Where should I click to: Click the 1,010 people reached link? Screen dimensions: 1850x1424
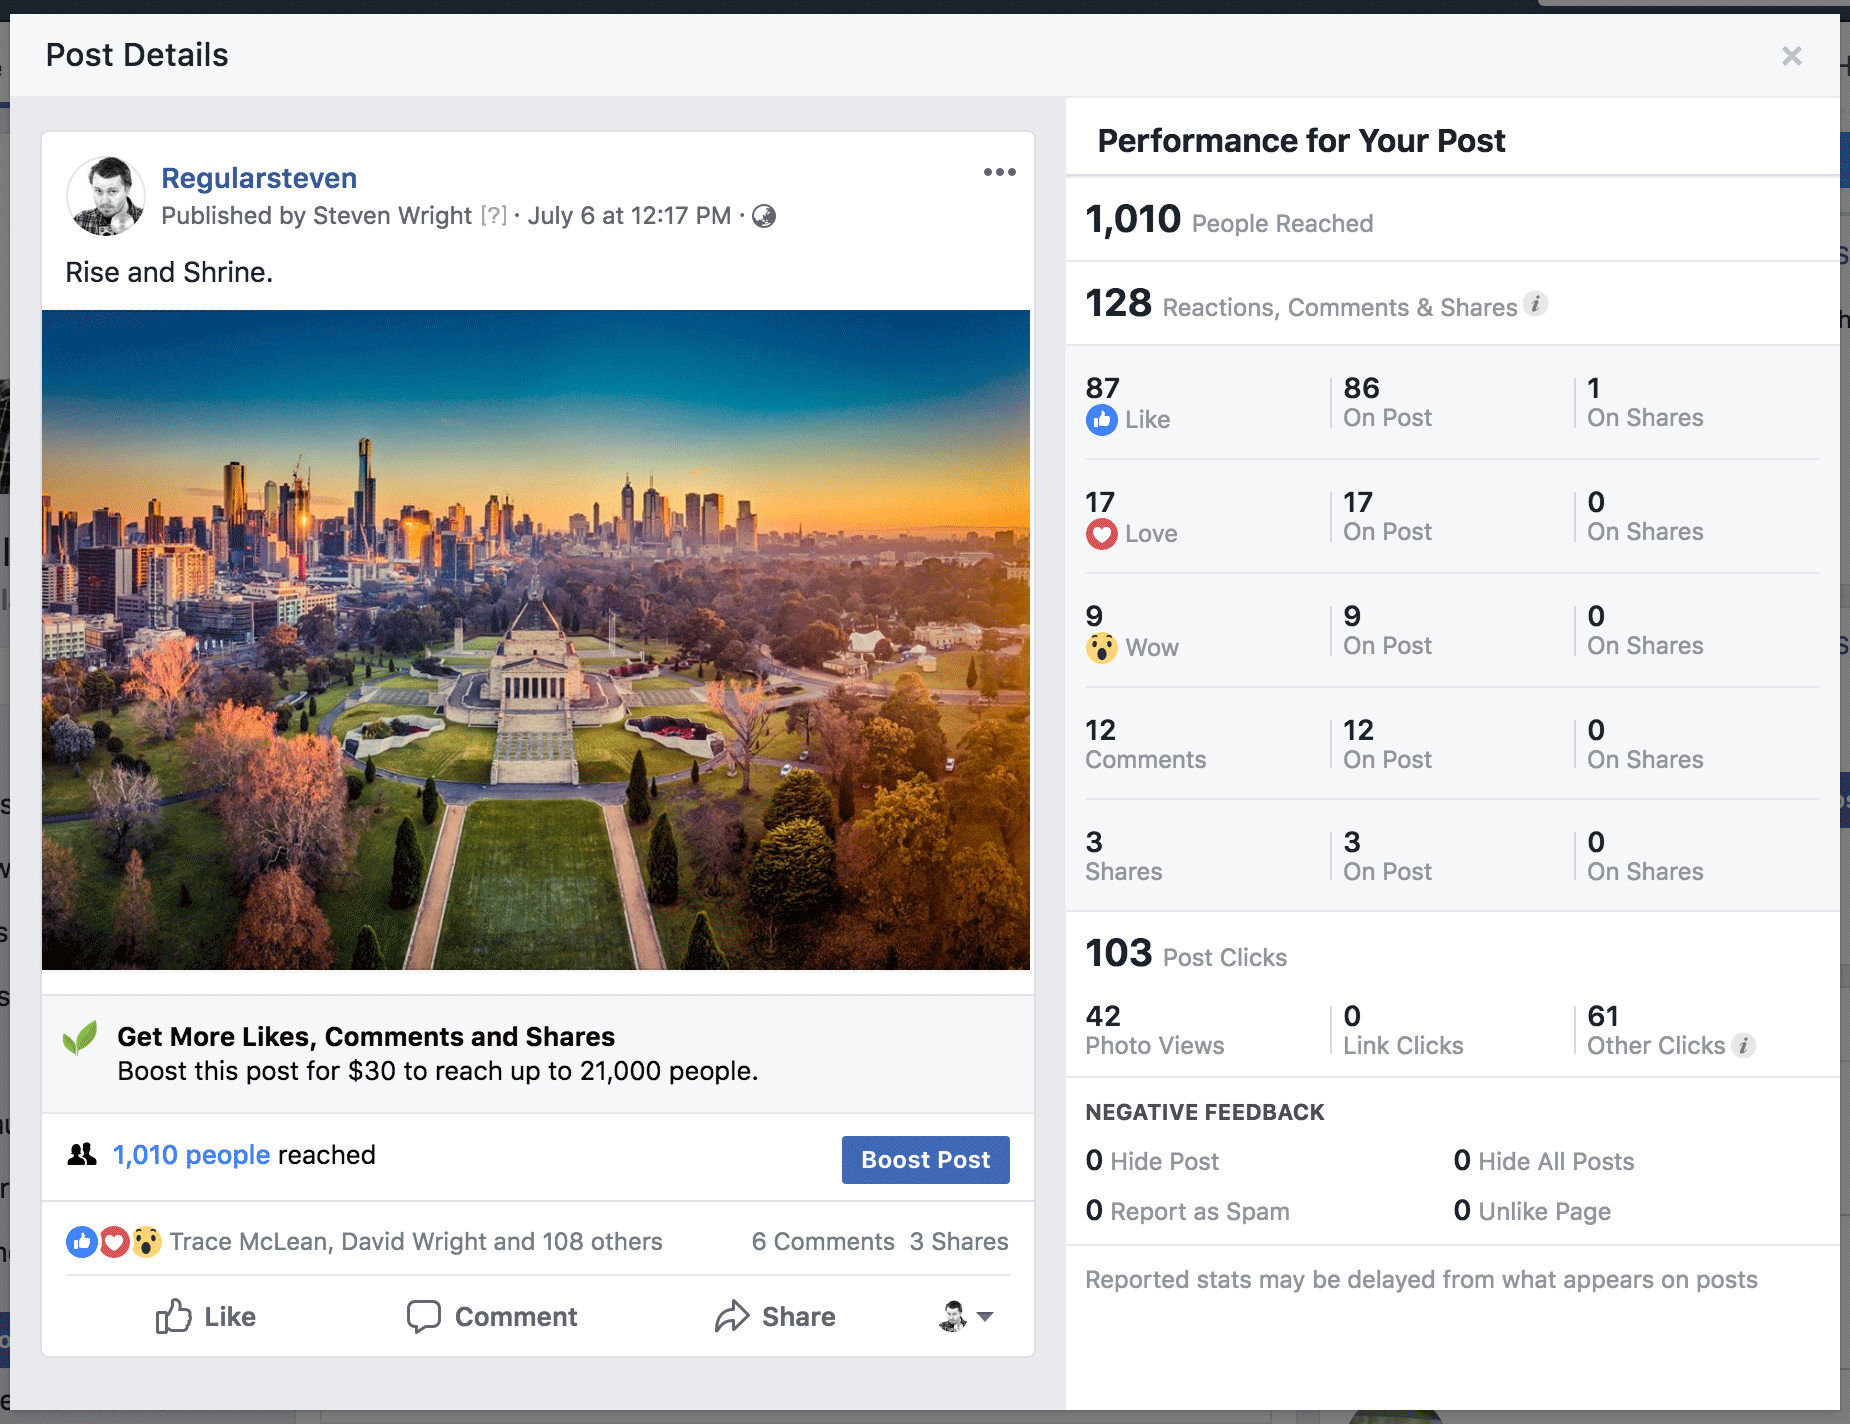(x=191, y=1155)
